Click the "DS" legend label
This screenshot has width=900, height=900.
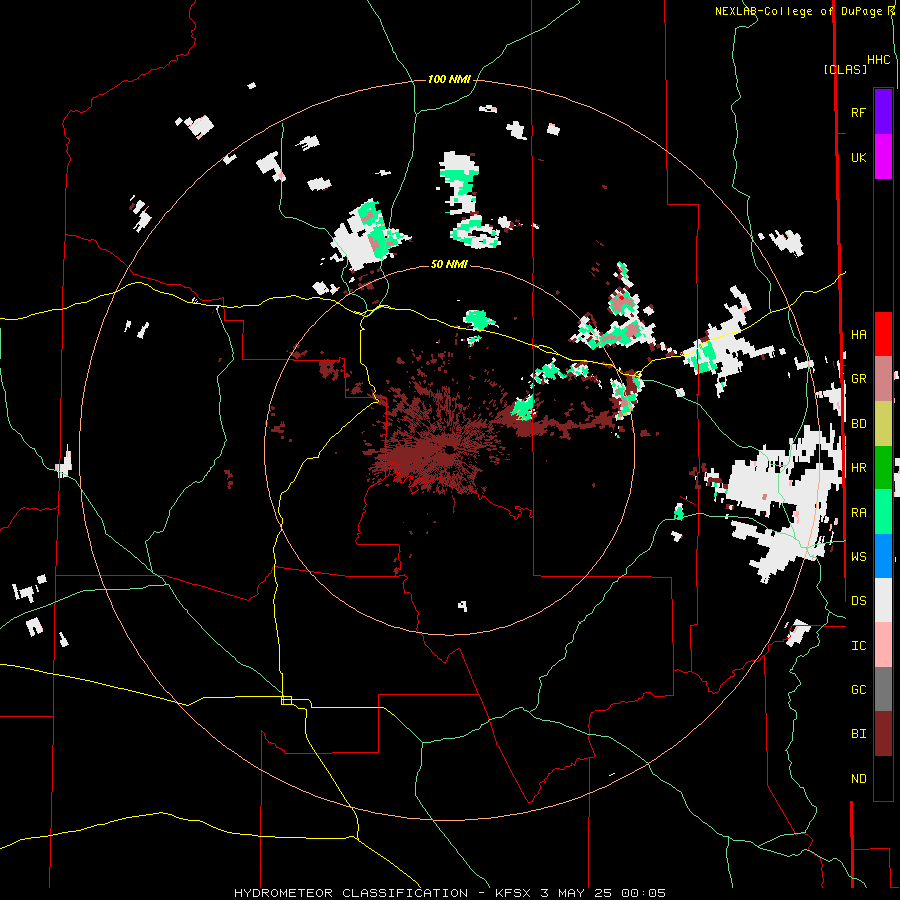click(858, 600)
